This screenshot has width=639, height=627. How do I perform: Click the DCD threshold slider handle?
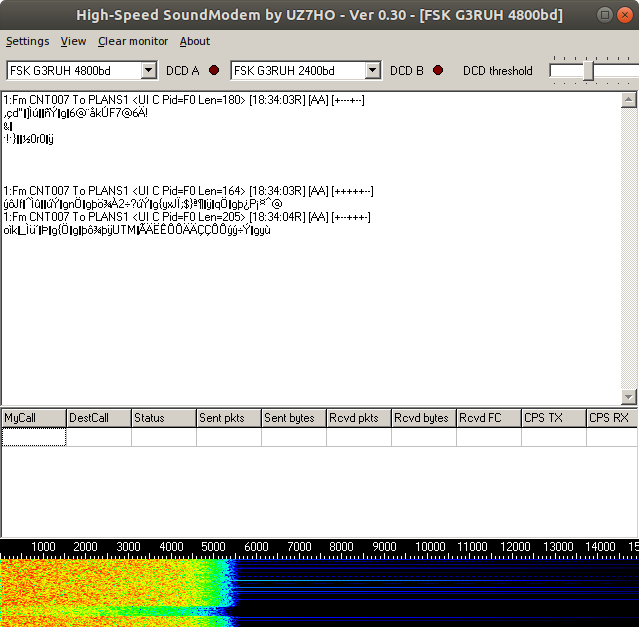pyautogui.click(x=588, y=70)
